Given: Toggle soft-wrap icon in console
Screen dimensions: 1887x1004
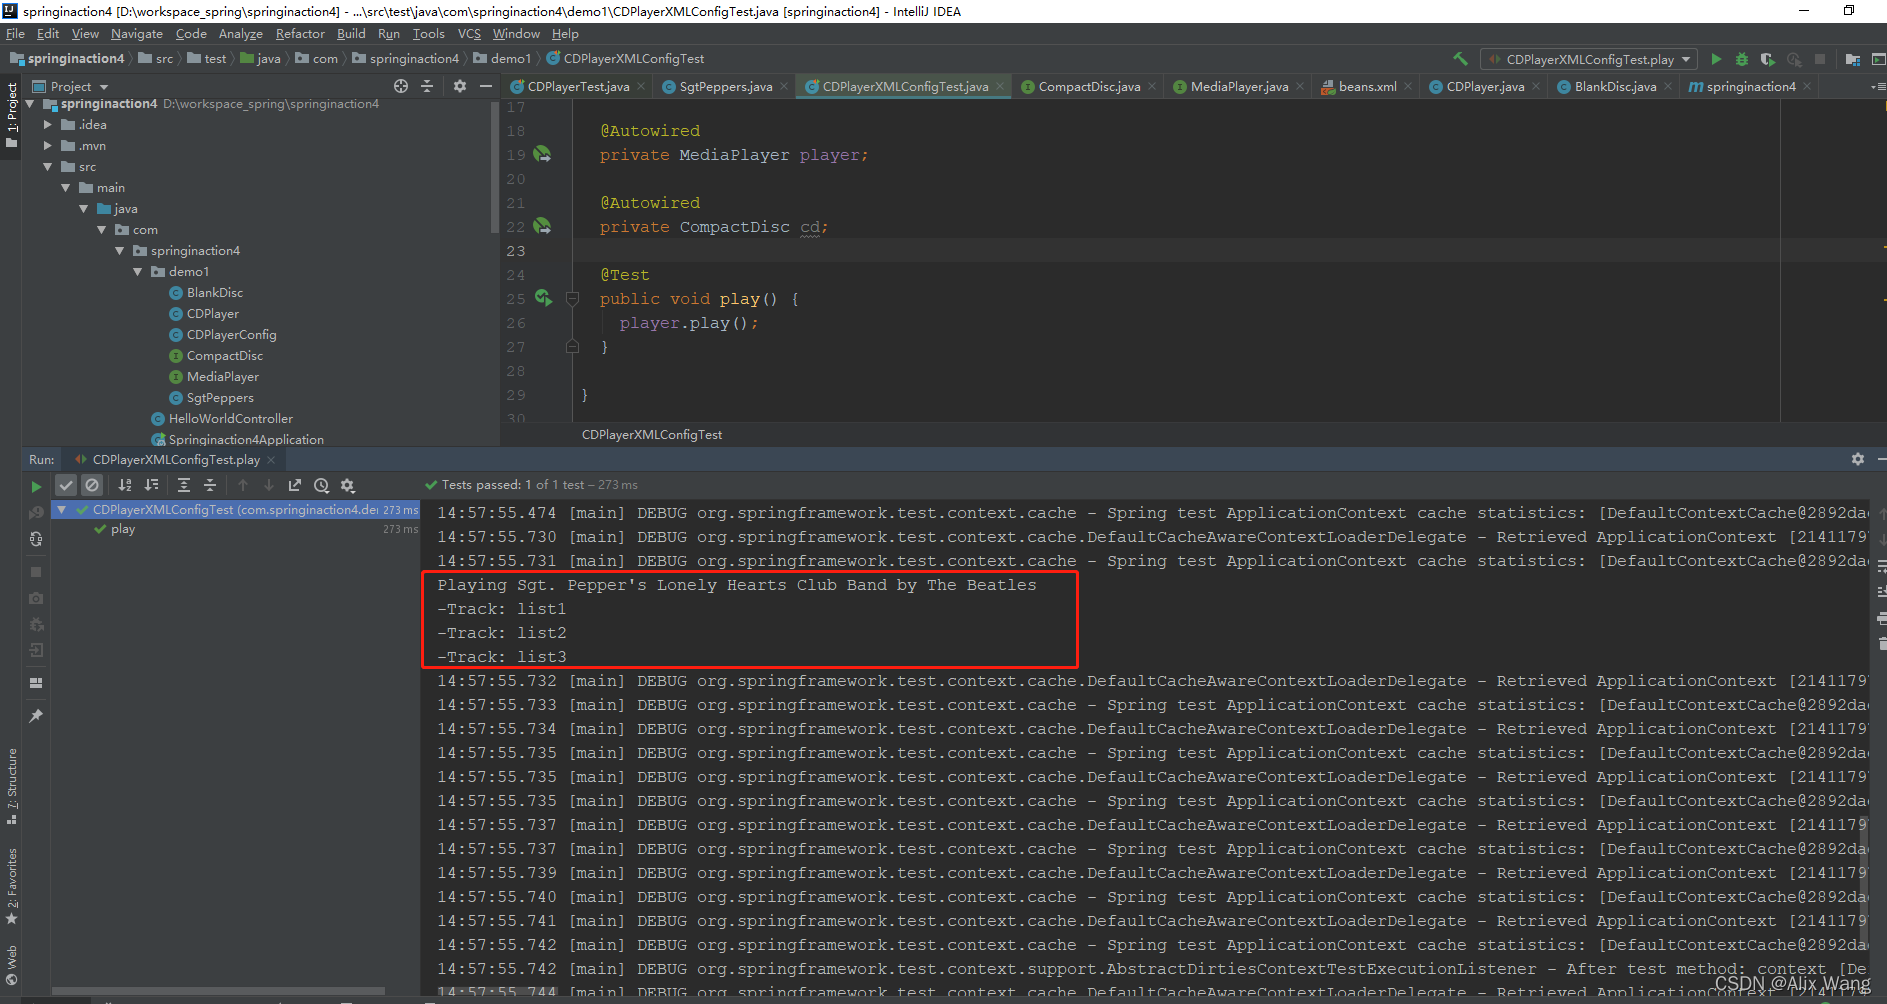Looking at the screenshot, I should coord(1881,566).
